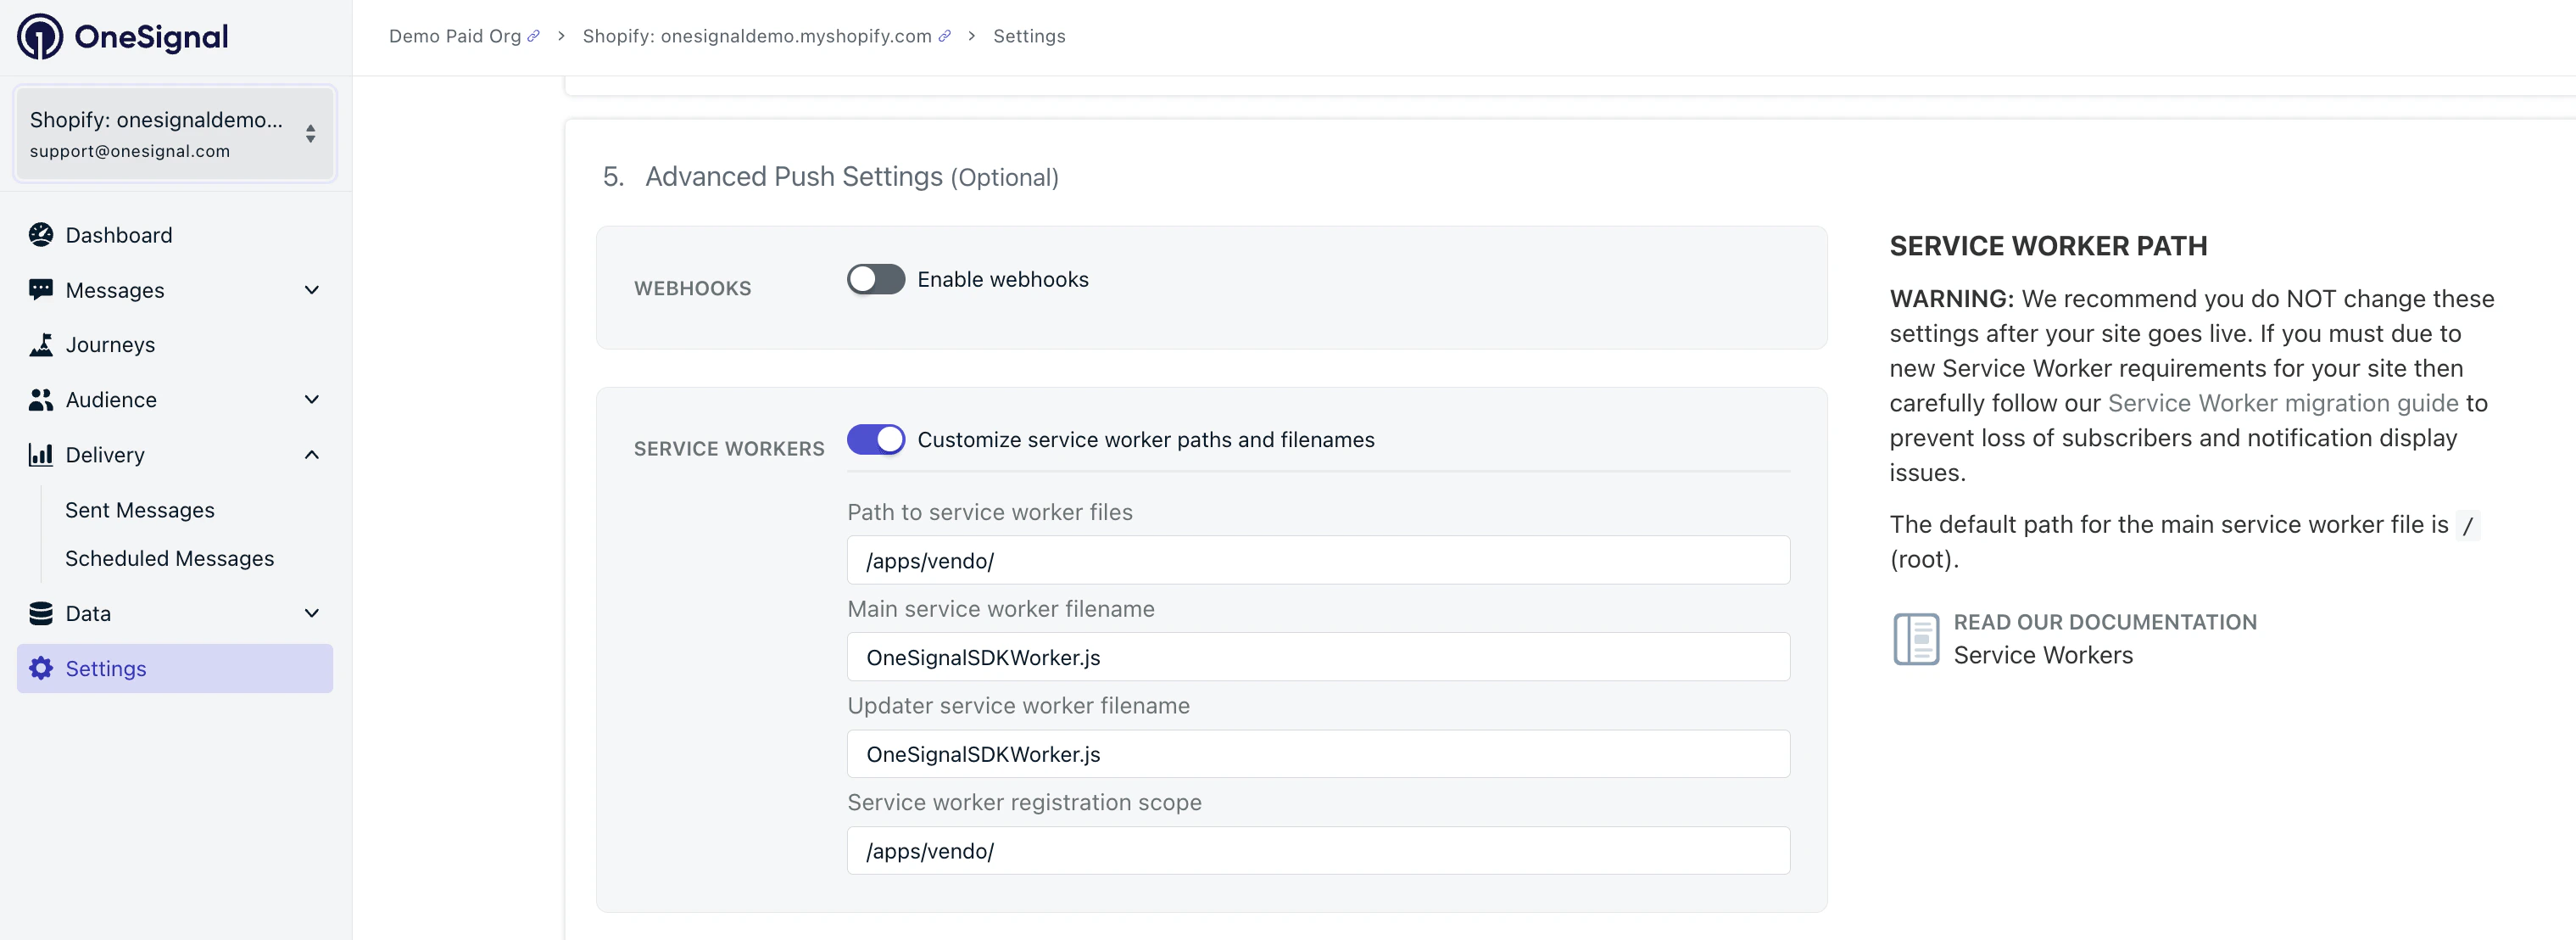Click the Messages speech-bubble icon

pyautogui.click(x=41, y=290)
